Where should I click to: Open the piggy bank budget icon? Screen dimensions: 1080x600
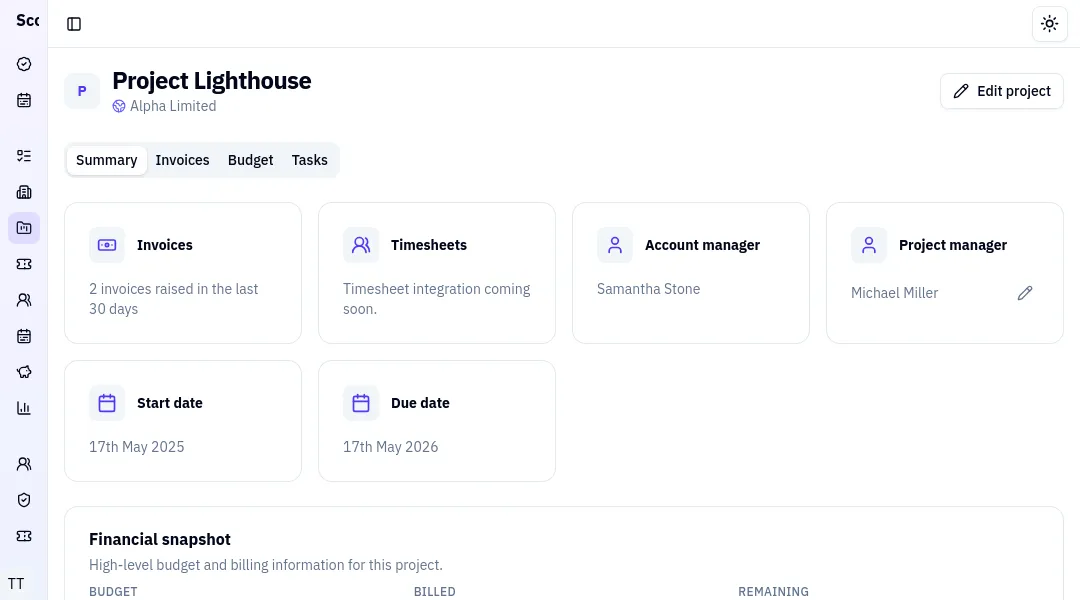pos(24,372)
